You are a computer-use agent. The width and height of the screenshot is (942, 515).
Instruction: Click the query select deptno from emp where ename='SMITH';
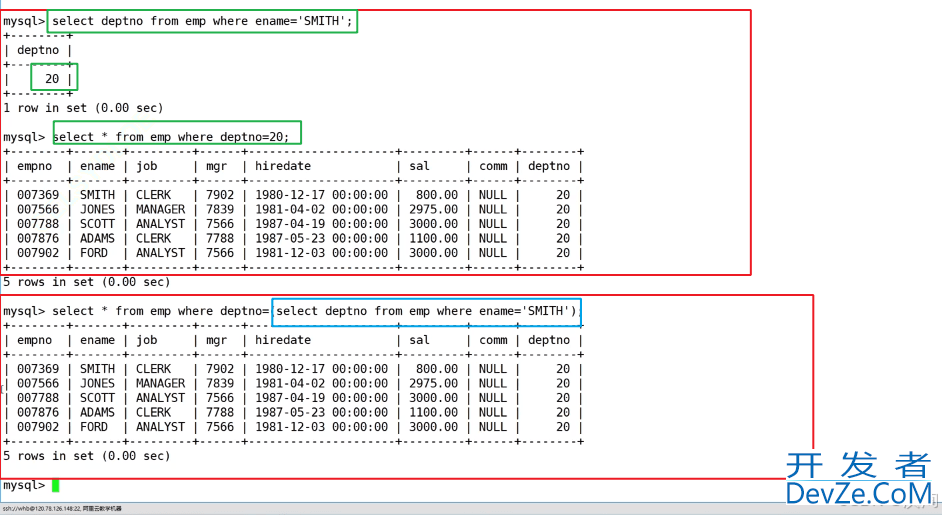click(202, 21)
